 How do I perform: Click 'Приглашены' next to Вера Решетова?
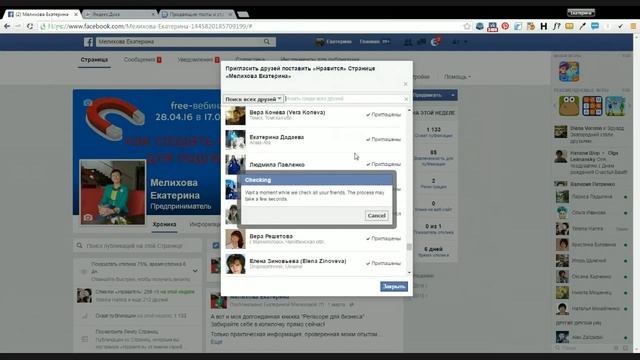click(x=383, y=239)
